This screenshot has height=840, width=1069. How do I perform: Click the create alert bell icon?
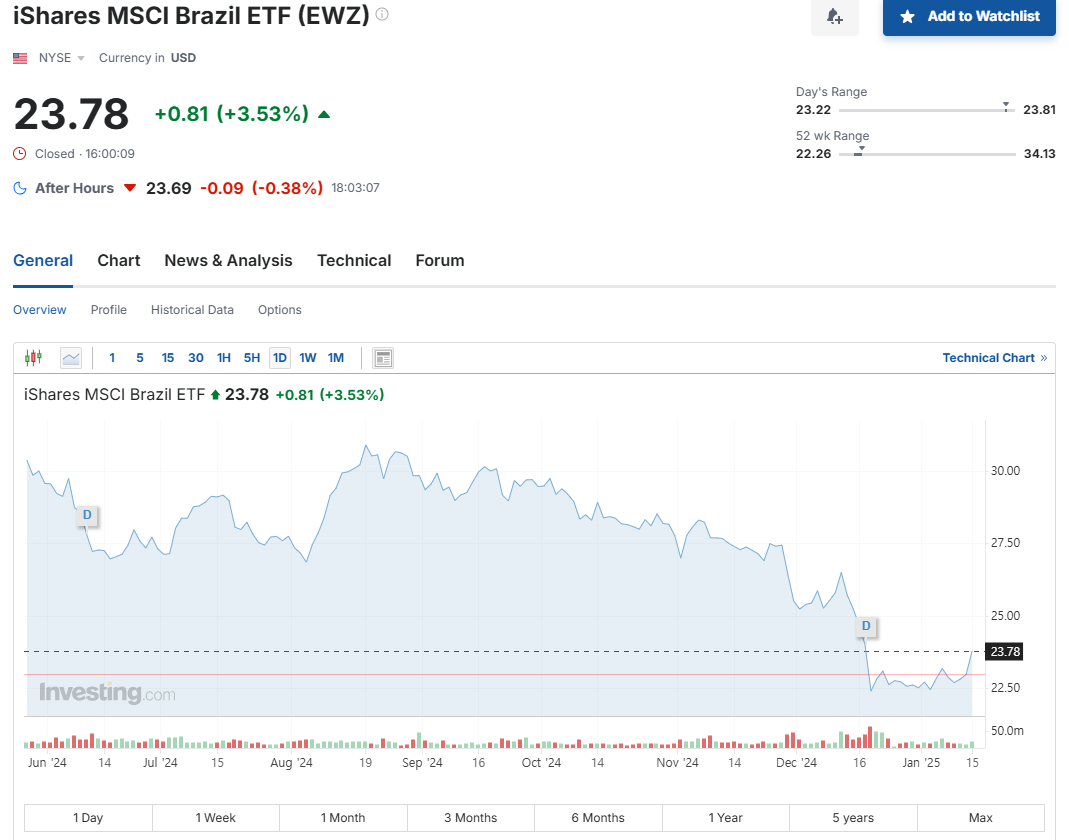coord(834,17)
